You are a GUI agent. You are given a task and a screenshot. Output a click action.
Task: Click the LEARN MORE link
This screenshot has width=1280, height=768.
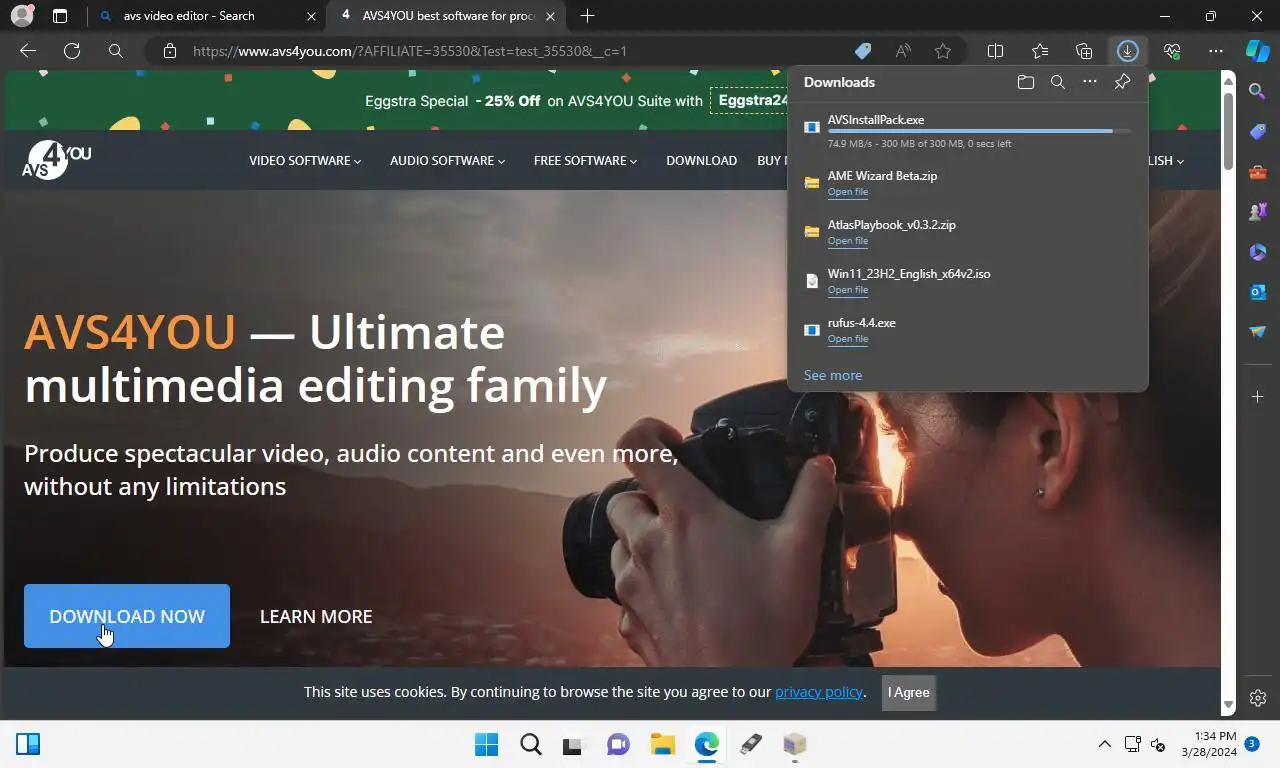[x=316, y=616]
